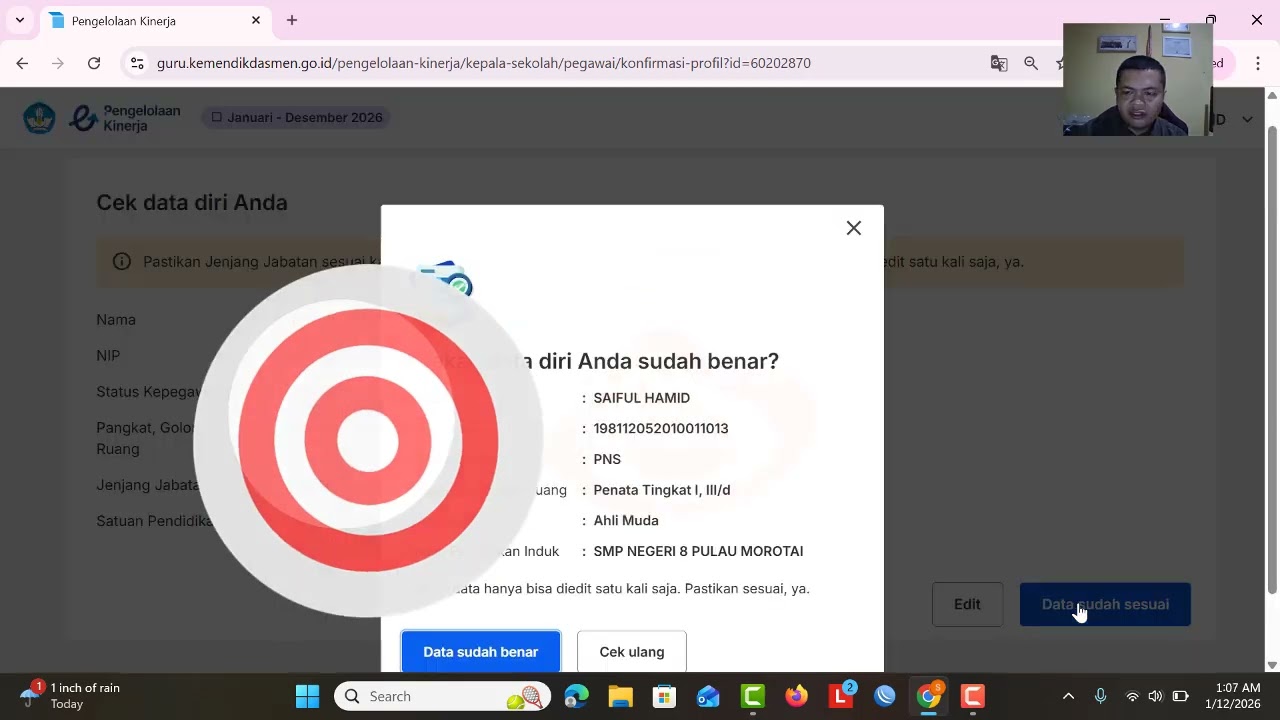Click the NIP value 198112052010011013
This screenshot has width=1280, height=720.
(x=661, y=428)
